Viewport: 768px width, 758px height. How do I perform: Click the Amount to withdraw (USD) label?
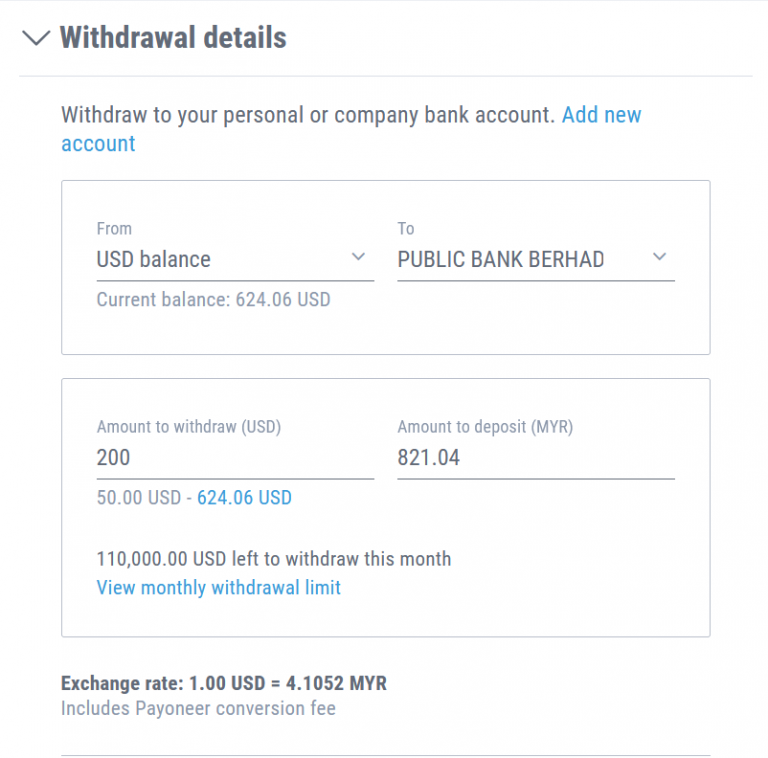[x=189, y=427]
